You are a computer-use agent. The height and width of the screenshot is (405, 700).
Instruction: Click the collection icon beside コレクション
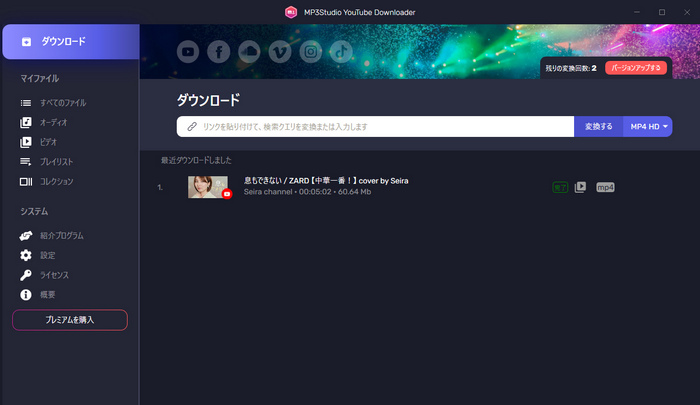tap(26, 181)
